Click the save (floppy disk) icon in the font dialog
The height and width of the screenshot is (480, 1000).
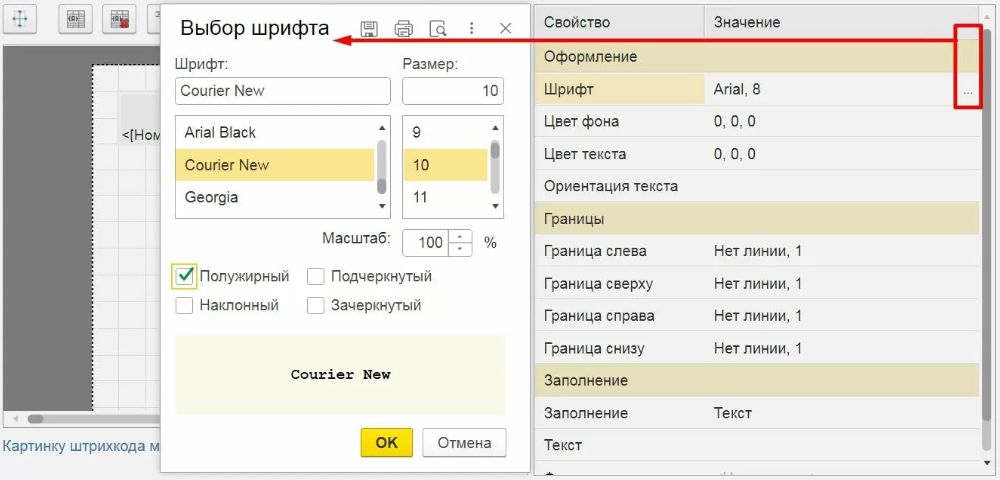pyautogui.click(x=369, y=29)
